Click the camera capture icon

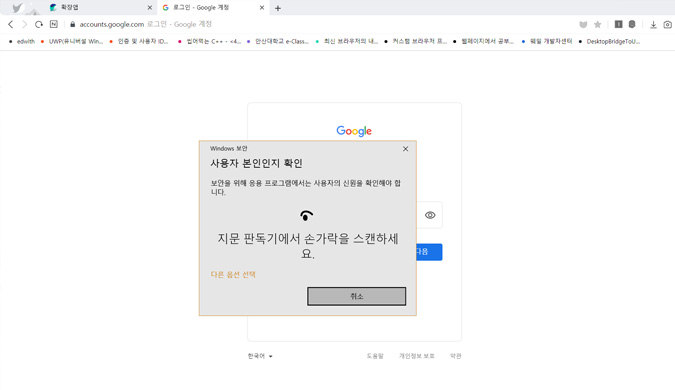(x=667, y=25)
